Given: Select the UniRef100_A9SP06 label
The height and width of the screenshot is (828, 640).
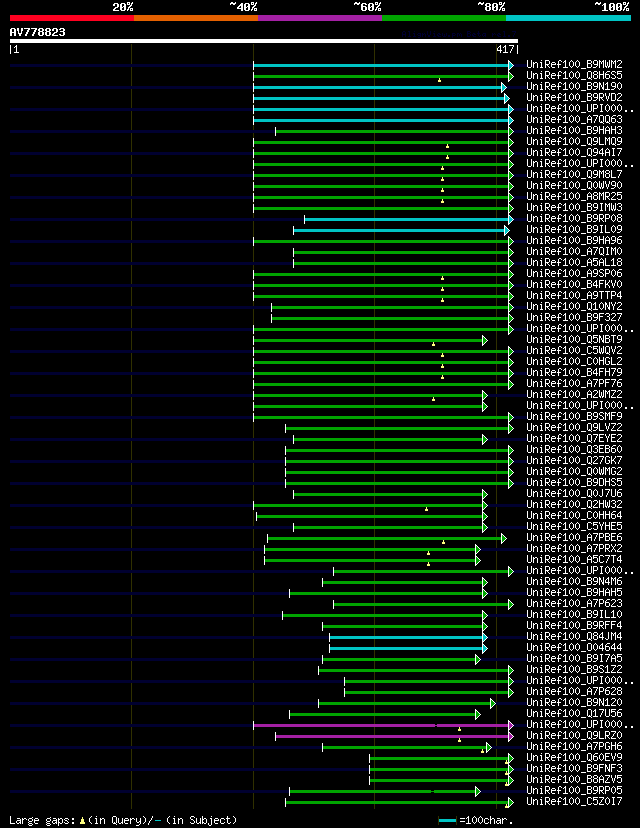Looking at the screenshot, I should tap(575, 274).
